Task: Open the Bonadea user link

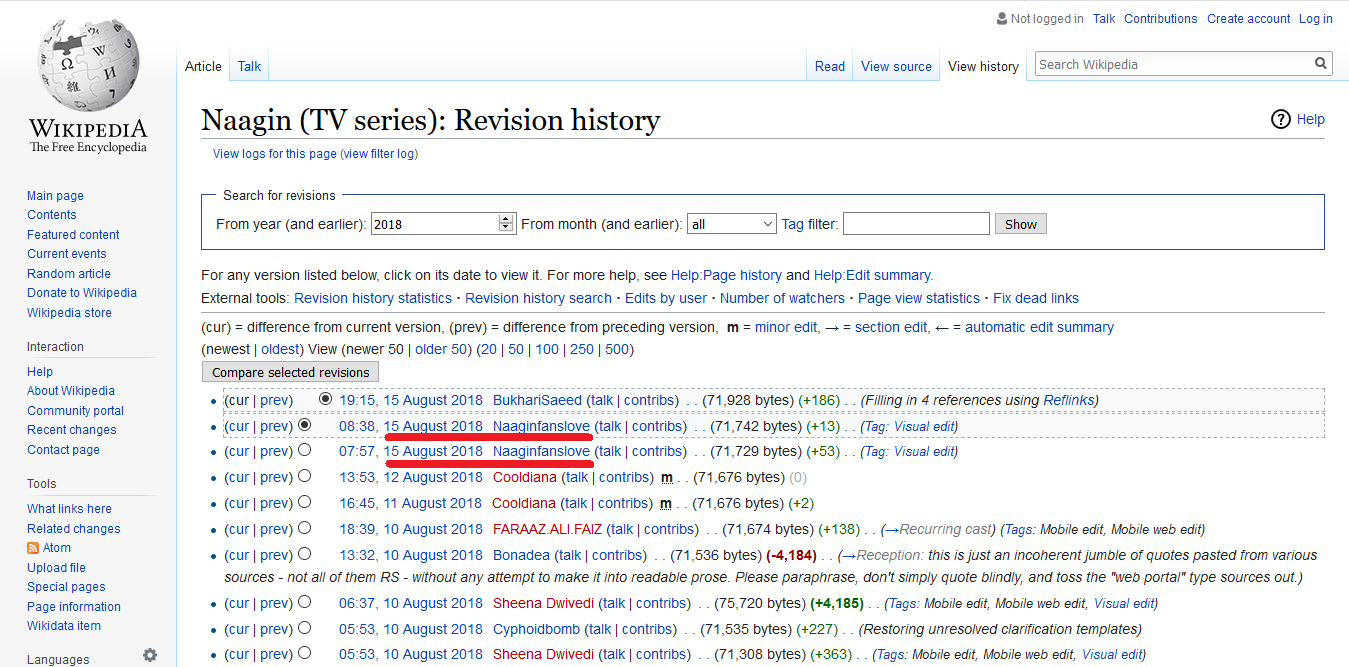Action: click(521, 555)
